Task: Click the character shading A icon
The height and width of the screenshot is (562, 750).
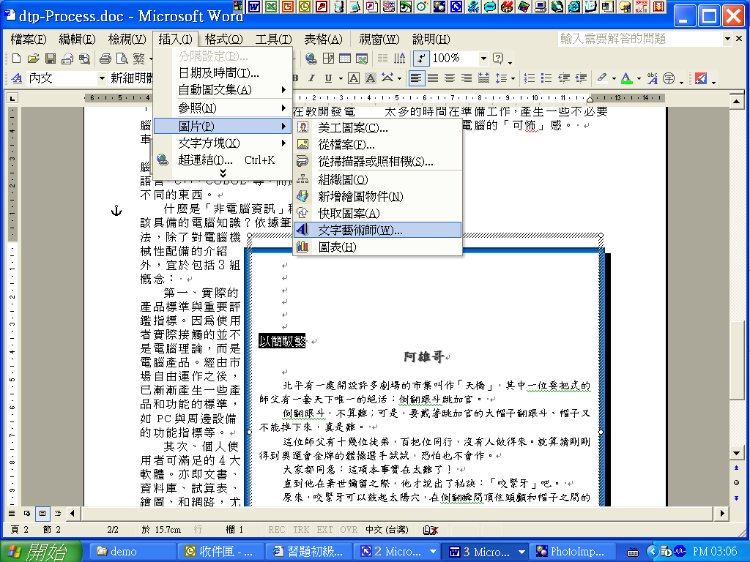Action: pos(370,78)
